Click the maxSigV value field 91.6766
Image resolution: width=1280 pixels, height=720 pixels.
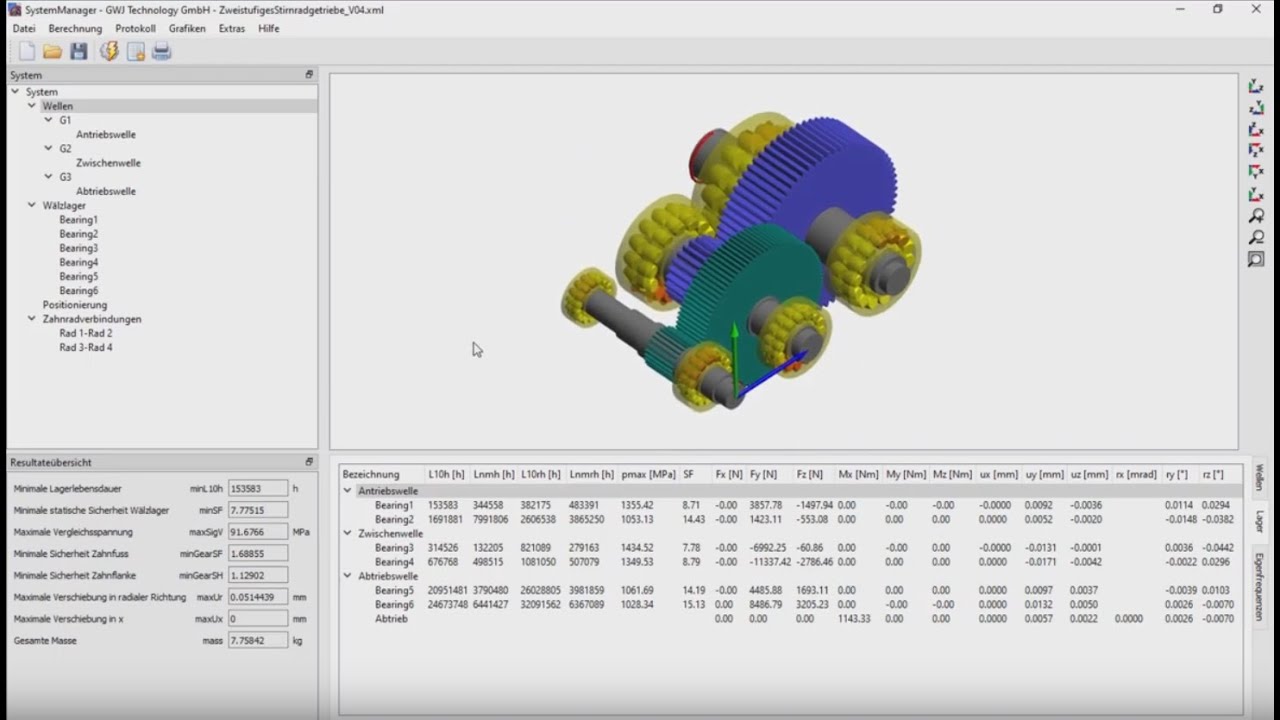tap(257, 532)
